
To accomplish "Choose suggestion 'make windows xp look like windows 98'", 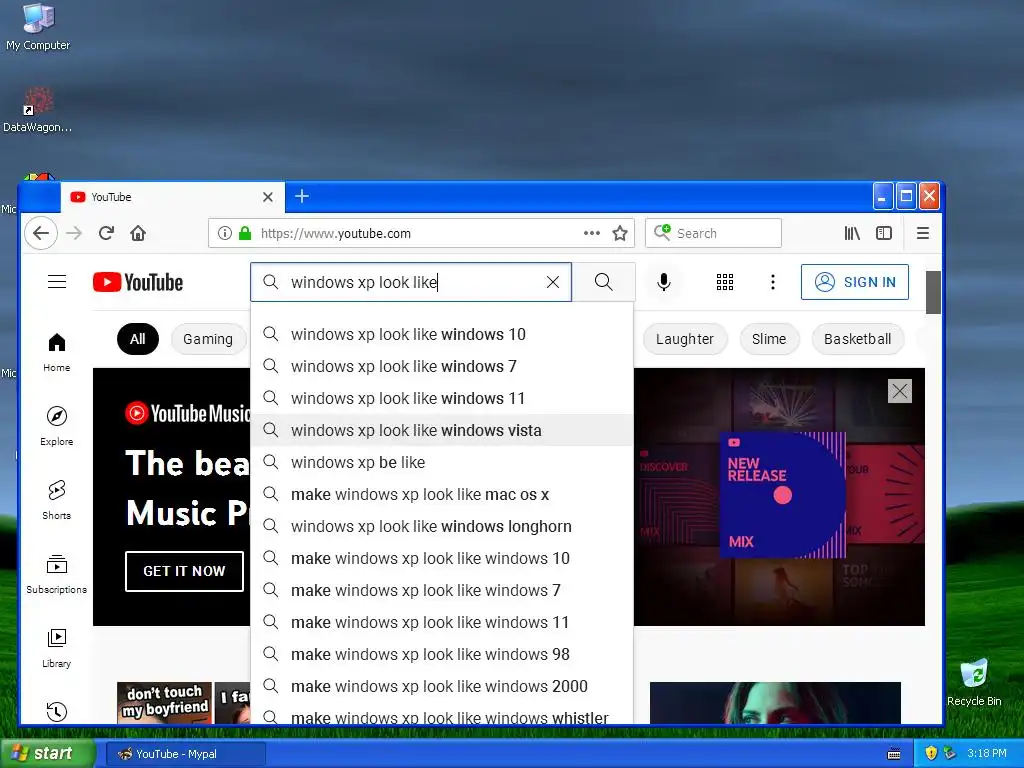I will tap(441, 654).
